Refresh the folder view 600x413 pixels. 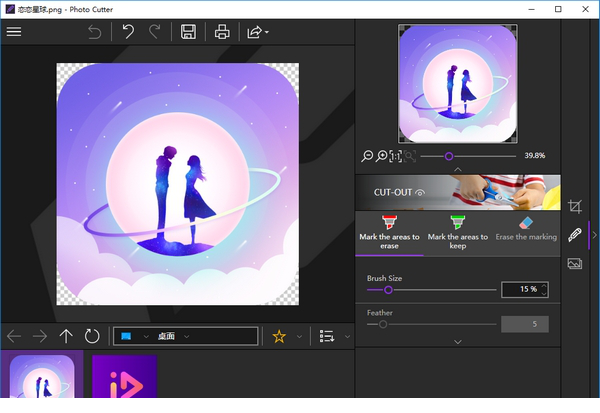coord(92,336)
